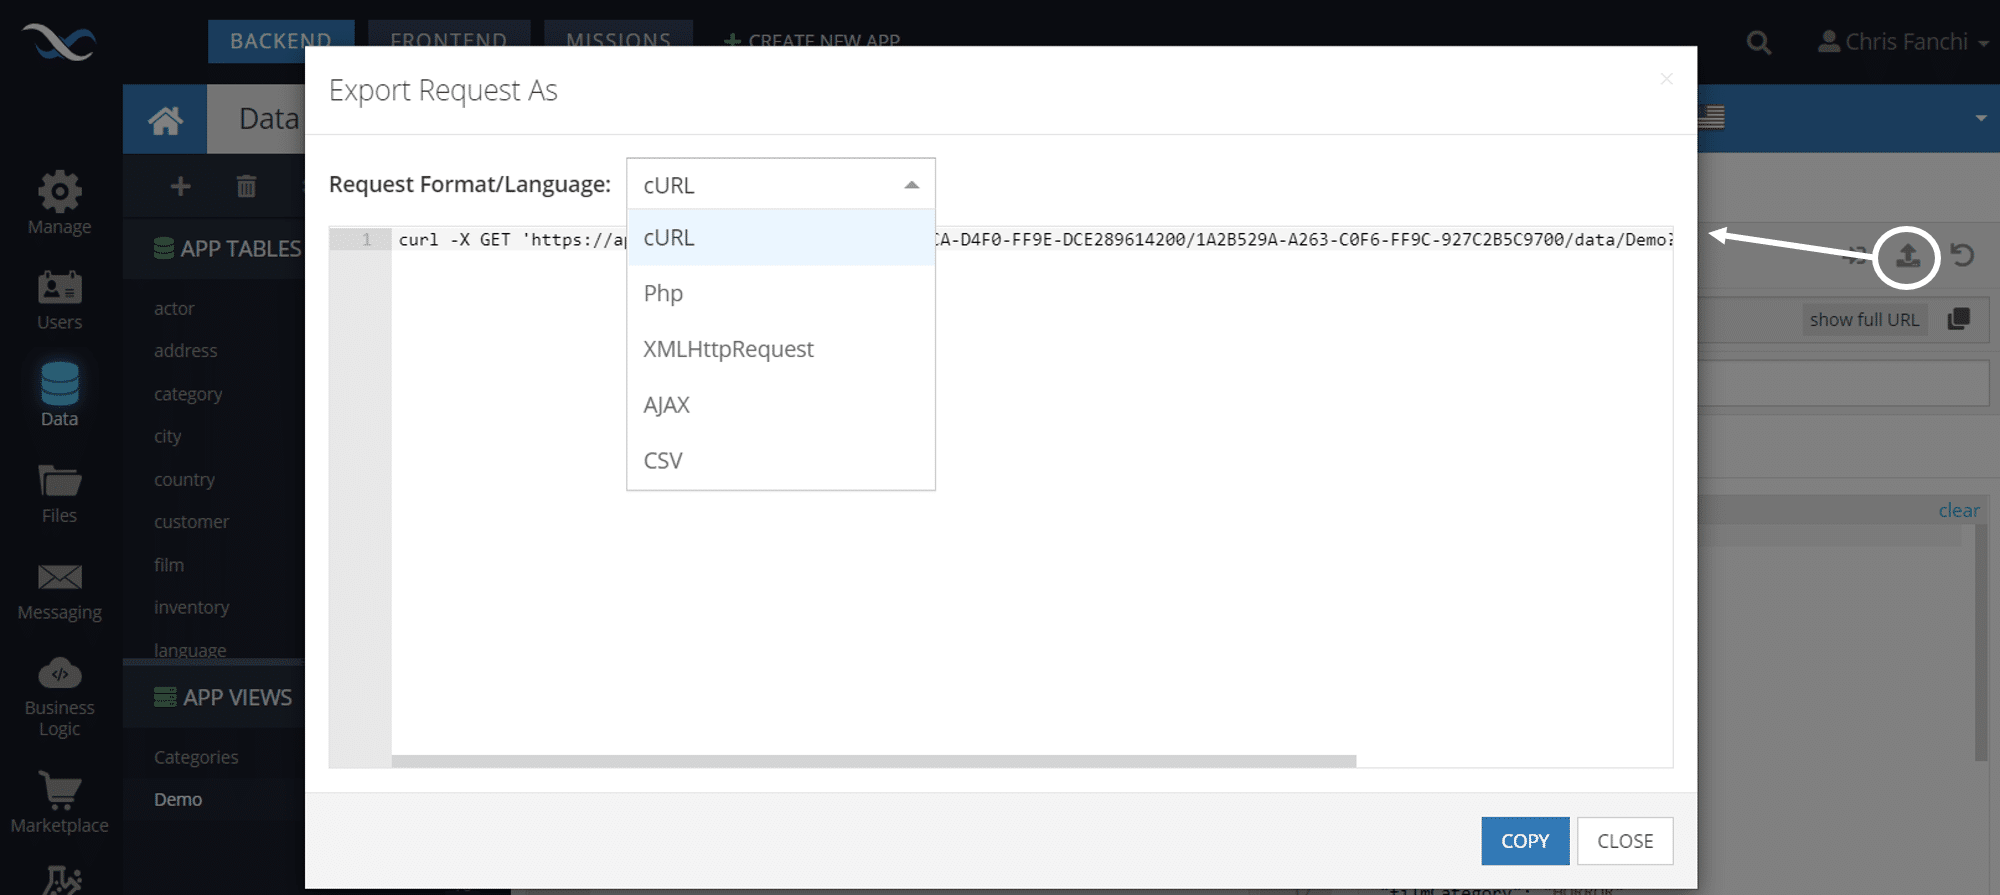Screen dimensions: 2000x895
Task: Click the show full URL button
Action: 1864,319
